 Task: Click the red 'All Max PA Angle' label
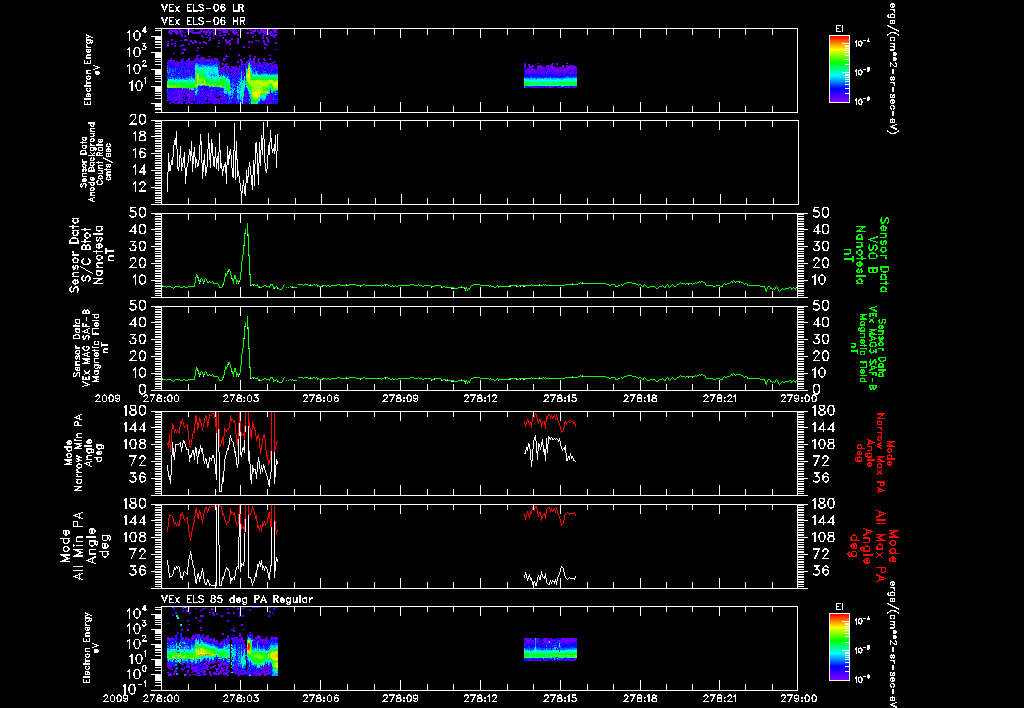click(x=873, y=546)
